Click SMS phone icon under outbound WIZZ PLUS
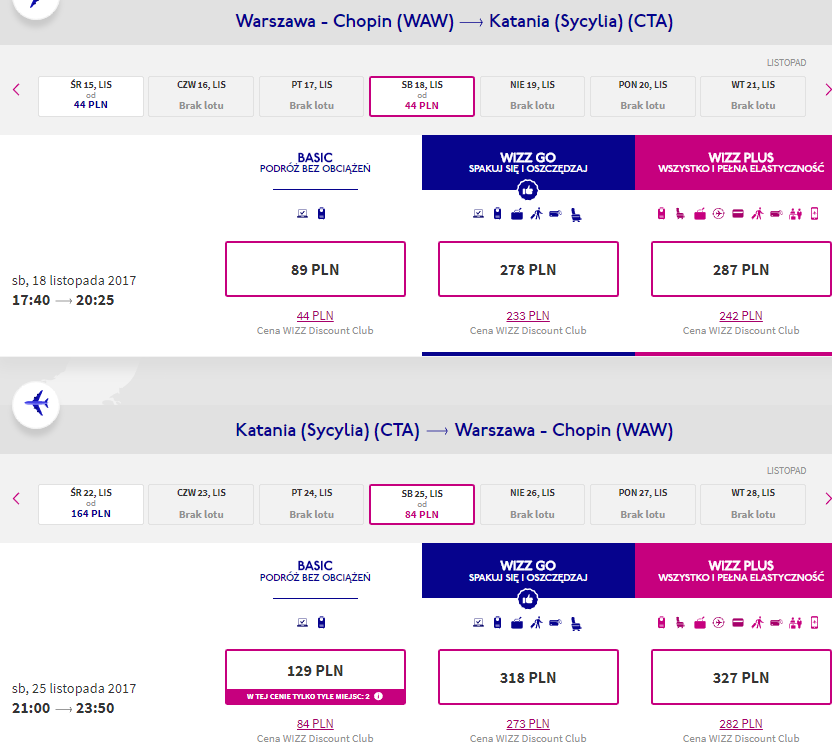 pos(814,214)
